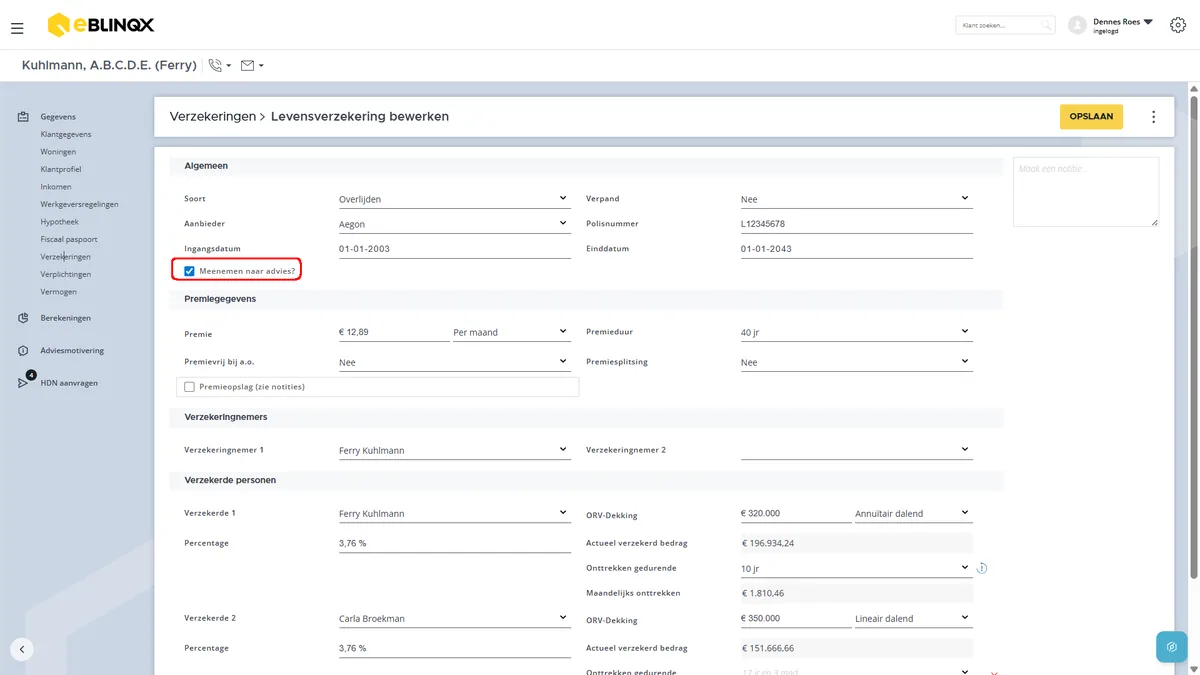Open the blue widget at bottom right
The width and height of the screenshot is (1200, 675).
click(1171, 647)
